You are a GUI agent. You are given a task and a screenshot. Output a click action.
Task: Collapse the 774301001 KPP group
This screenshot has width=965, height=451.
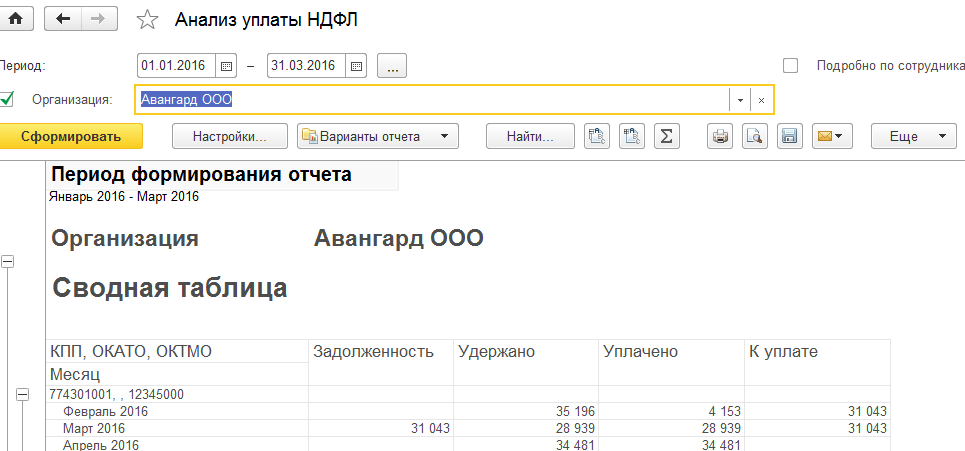22,395
